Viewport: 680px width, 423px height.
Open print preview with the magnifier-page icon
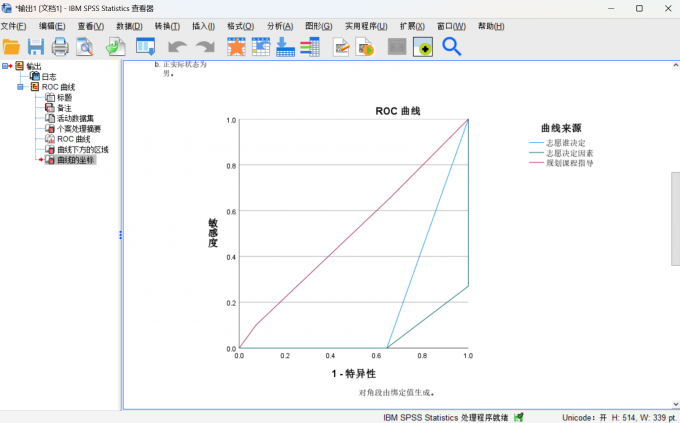click(x=85, y=47)
